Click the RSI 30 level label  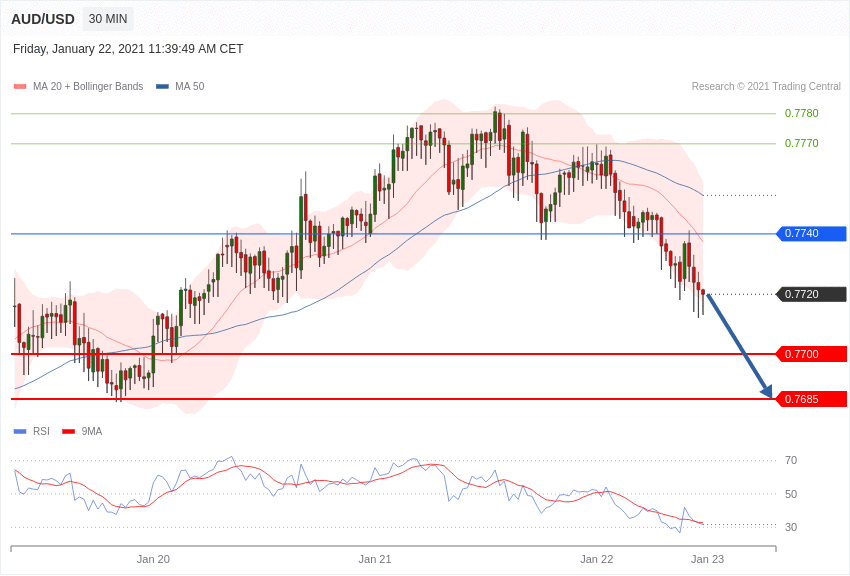[791, 527]
